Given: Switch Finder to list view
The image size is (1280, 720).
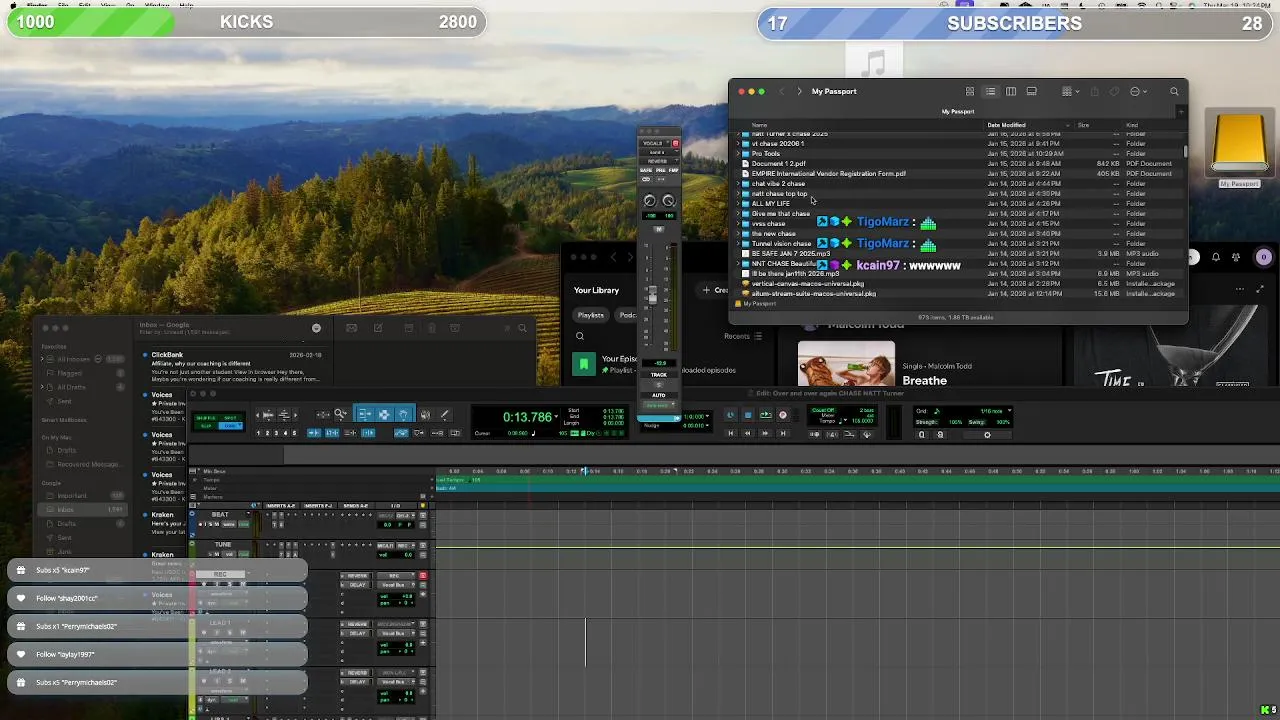Looking at the screenshot, I should click(x=990, y=91).
